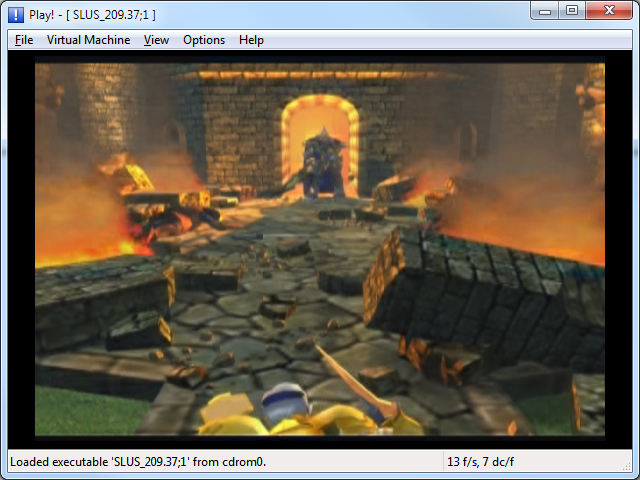Click the game display viewport
640x480 pixels.
point(320,249)
